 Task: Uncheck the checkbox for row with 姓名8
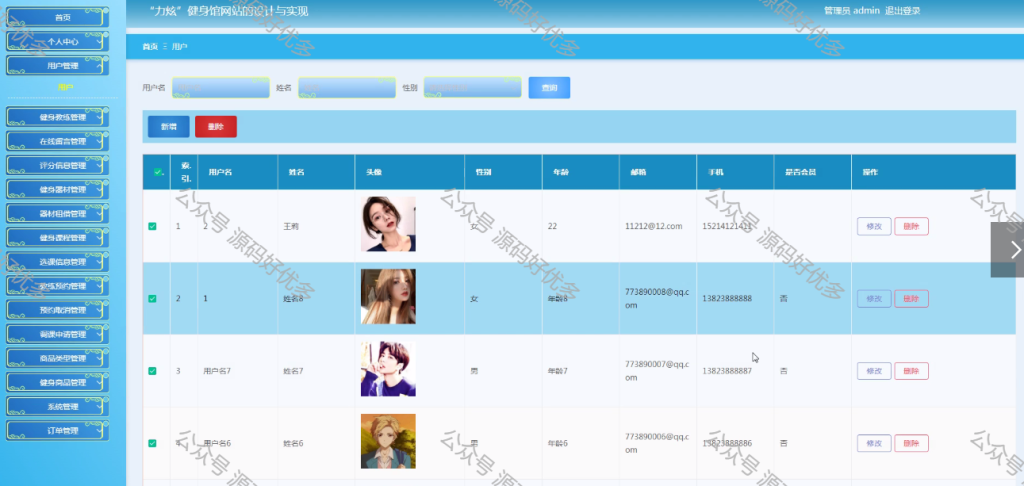[x=152, y=299]
